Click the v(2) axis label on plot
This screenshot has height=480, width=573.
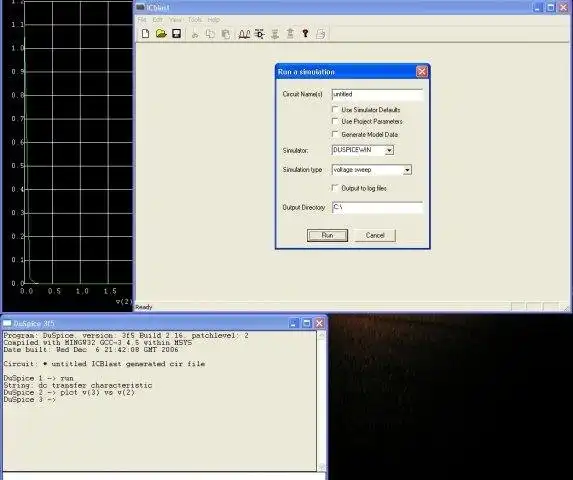coord(124,301)
